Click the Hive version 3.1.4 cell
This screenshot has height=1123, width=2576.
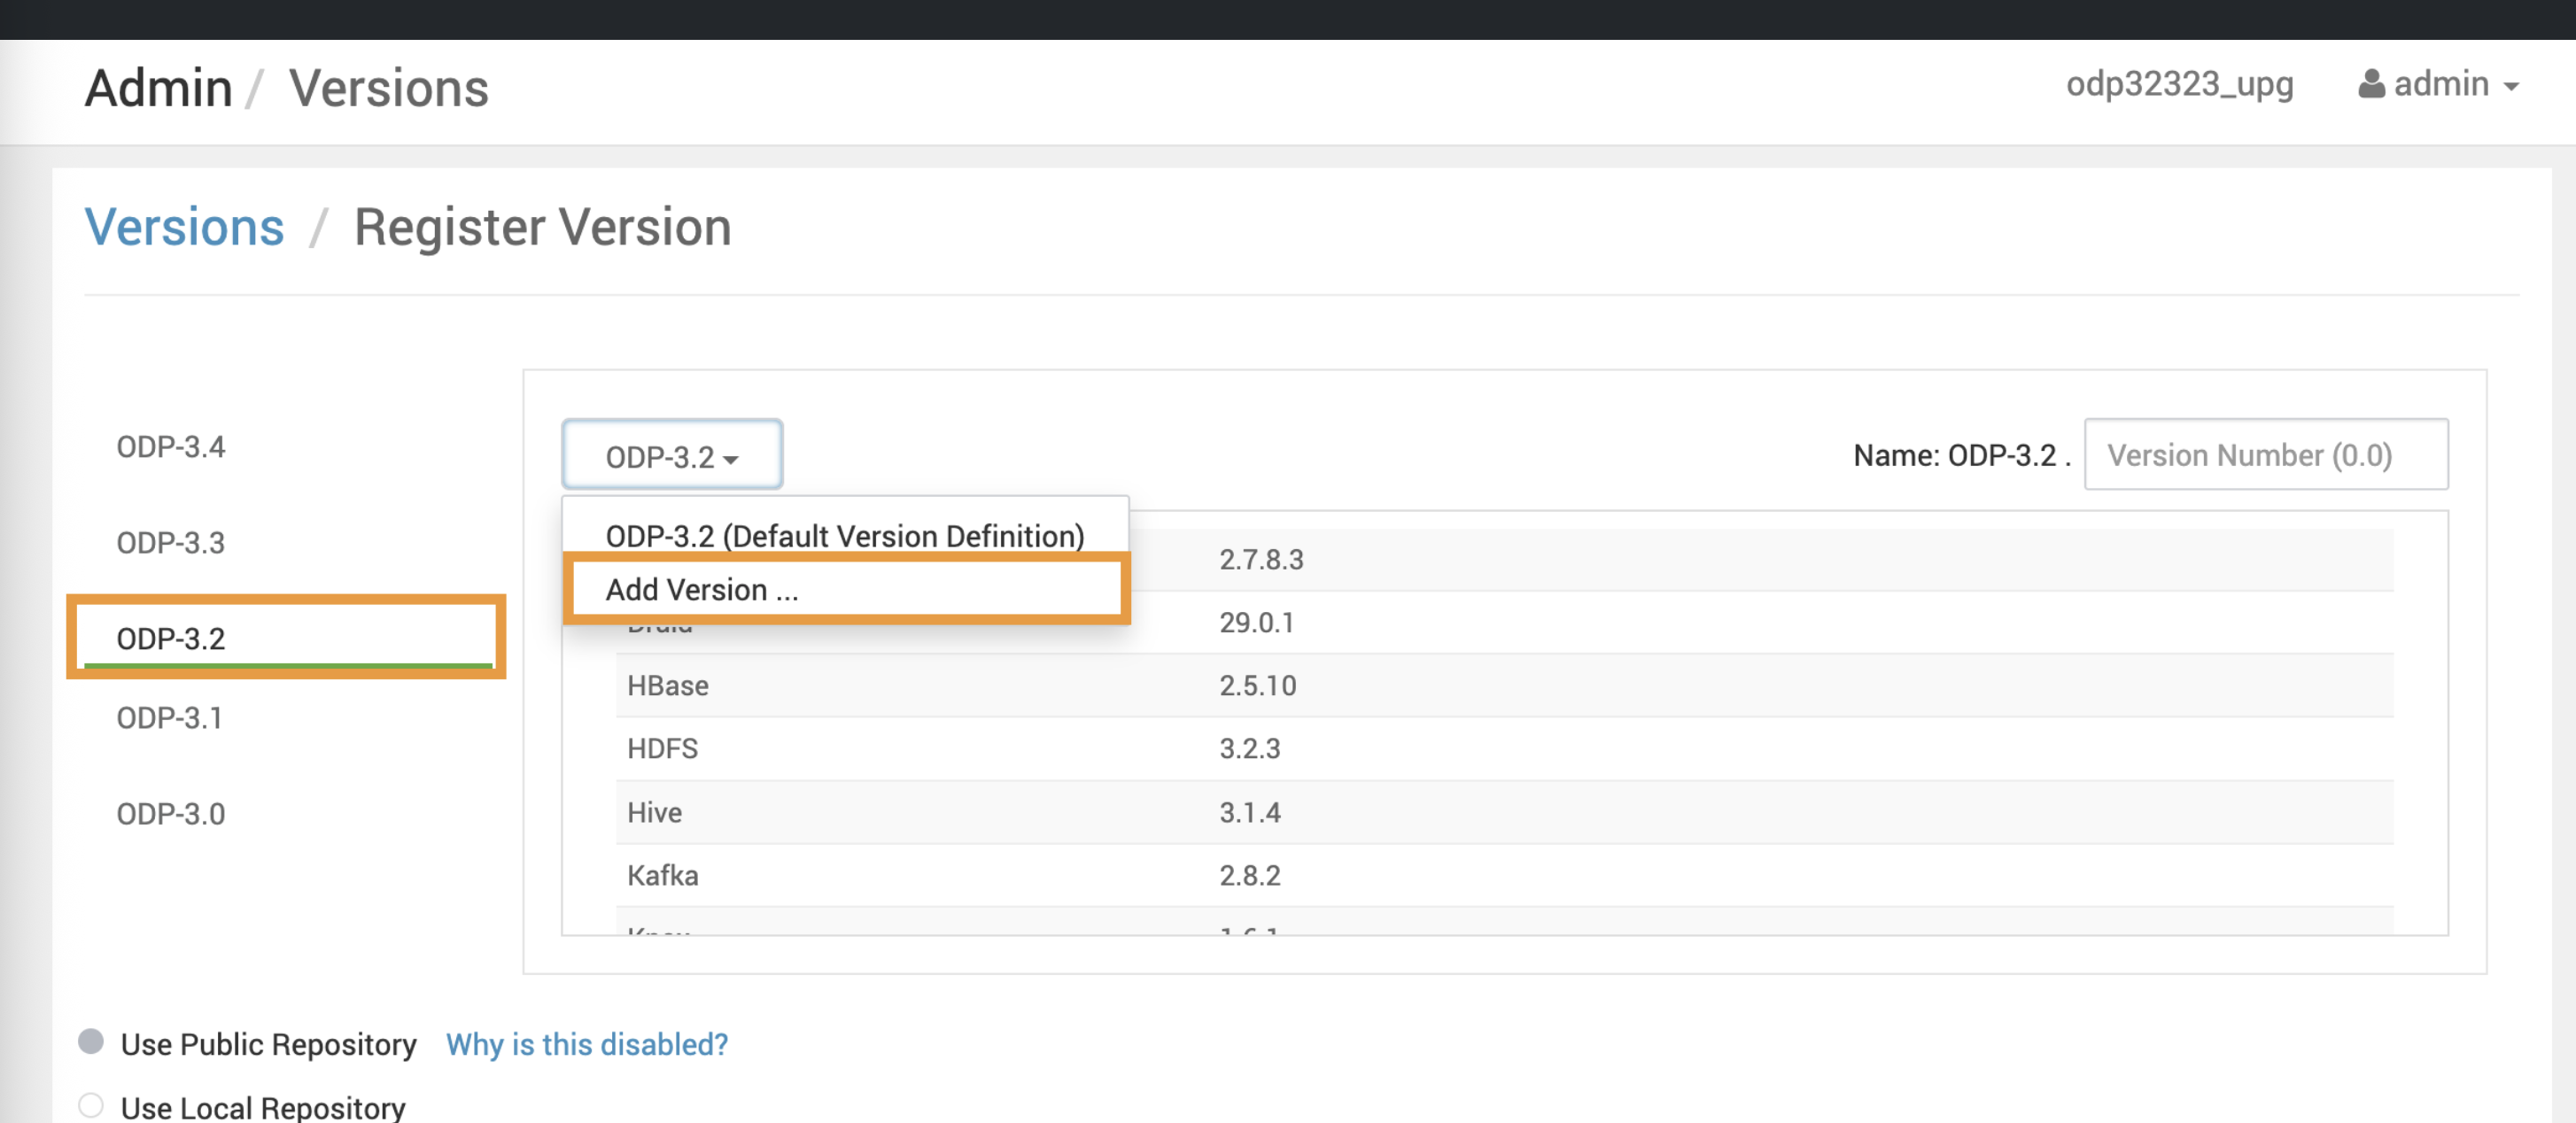tap(1249, 812)
